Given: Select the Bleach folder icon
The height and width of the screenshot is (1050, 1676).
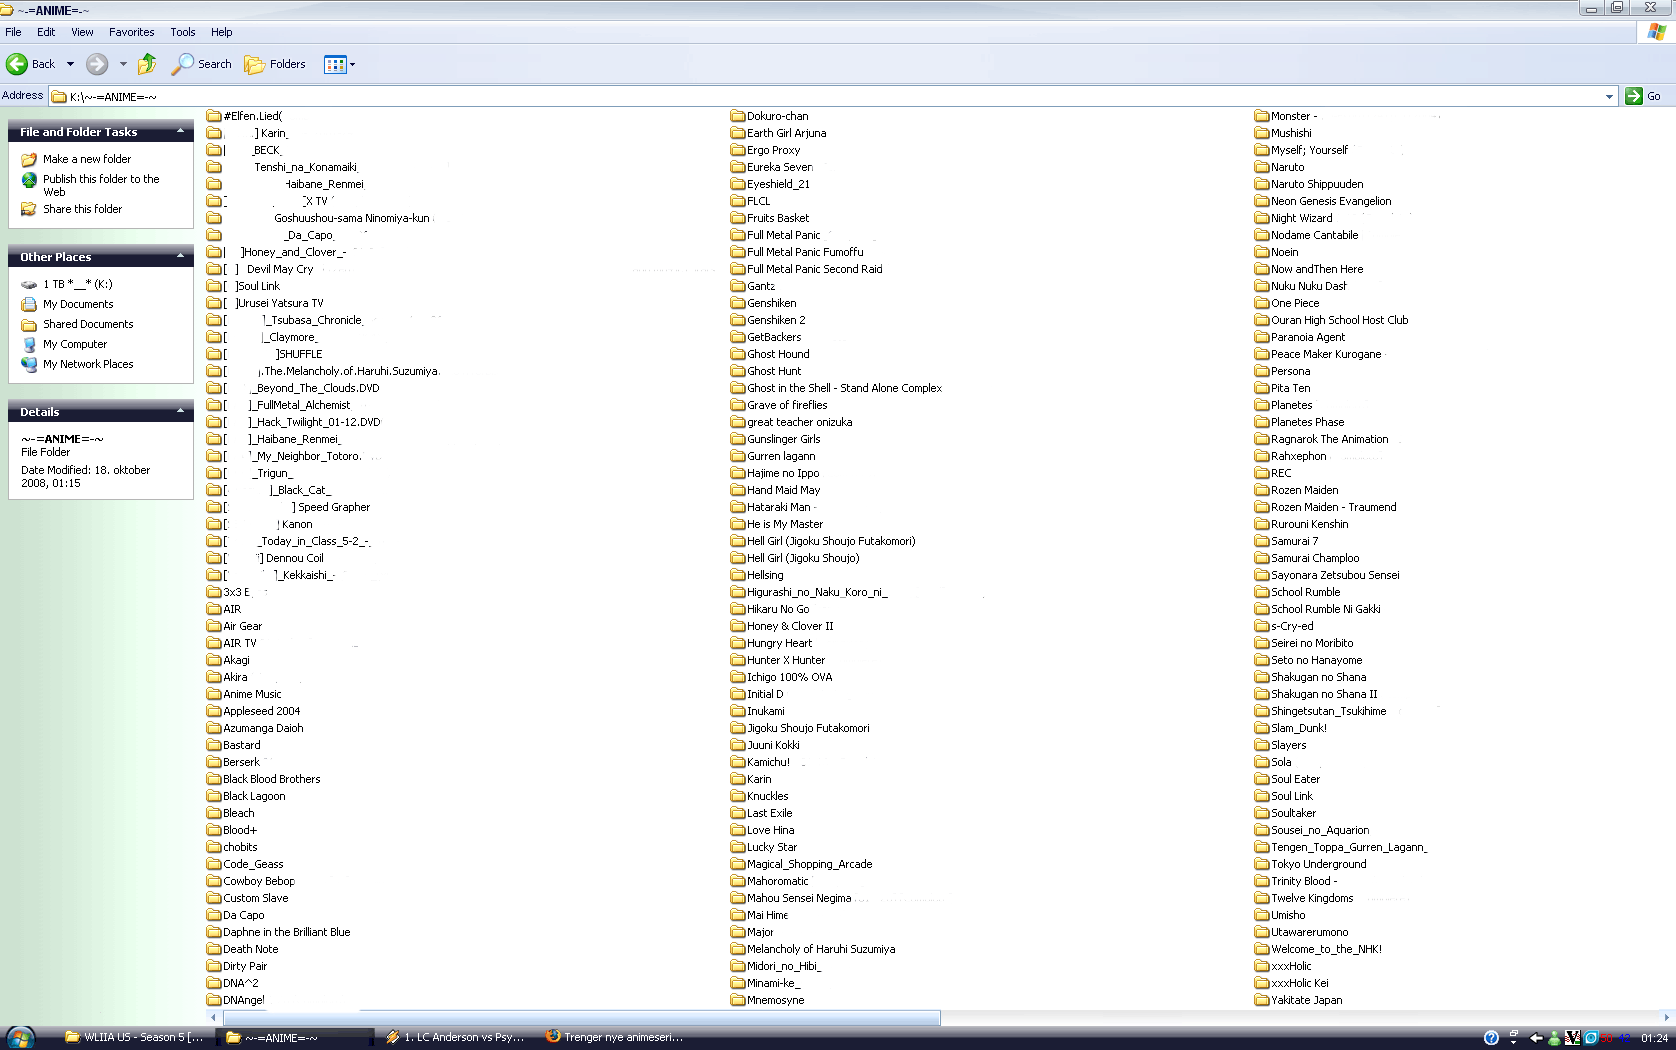Looking at the screenshot, I should click(214, 813).
